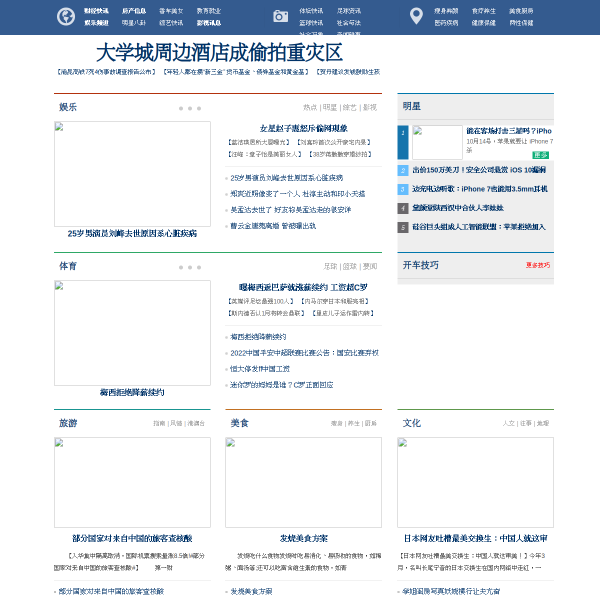Open 房产信息 in the top navigation
This screenshot has height=600, width=600.
point(134,11)
